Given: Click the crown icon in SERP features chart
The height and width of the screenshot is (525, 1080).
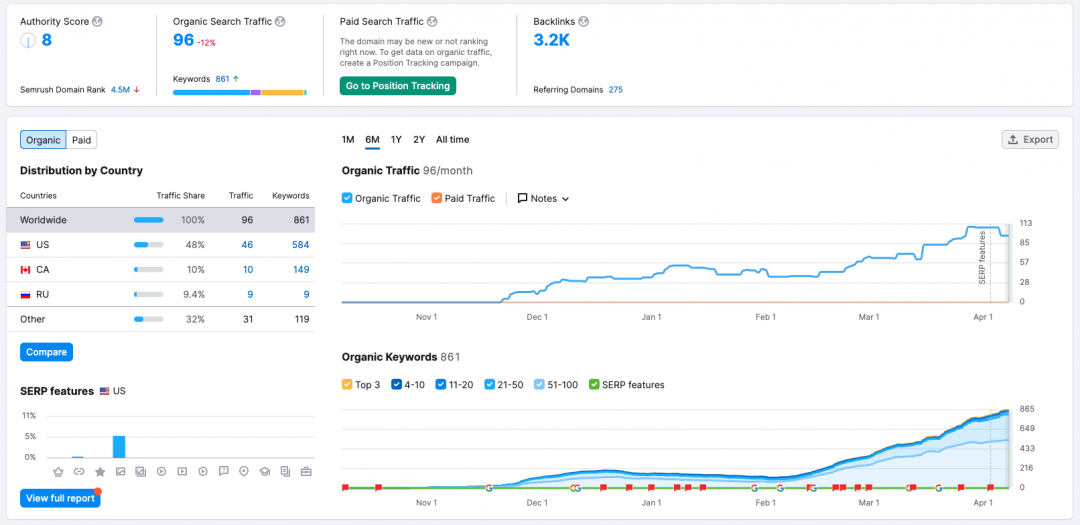Looking at the screenshot, I should 58,471.
